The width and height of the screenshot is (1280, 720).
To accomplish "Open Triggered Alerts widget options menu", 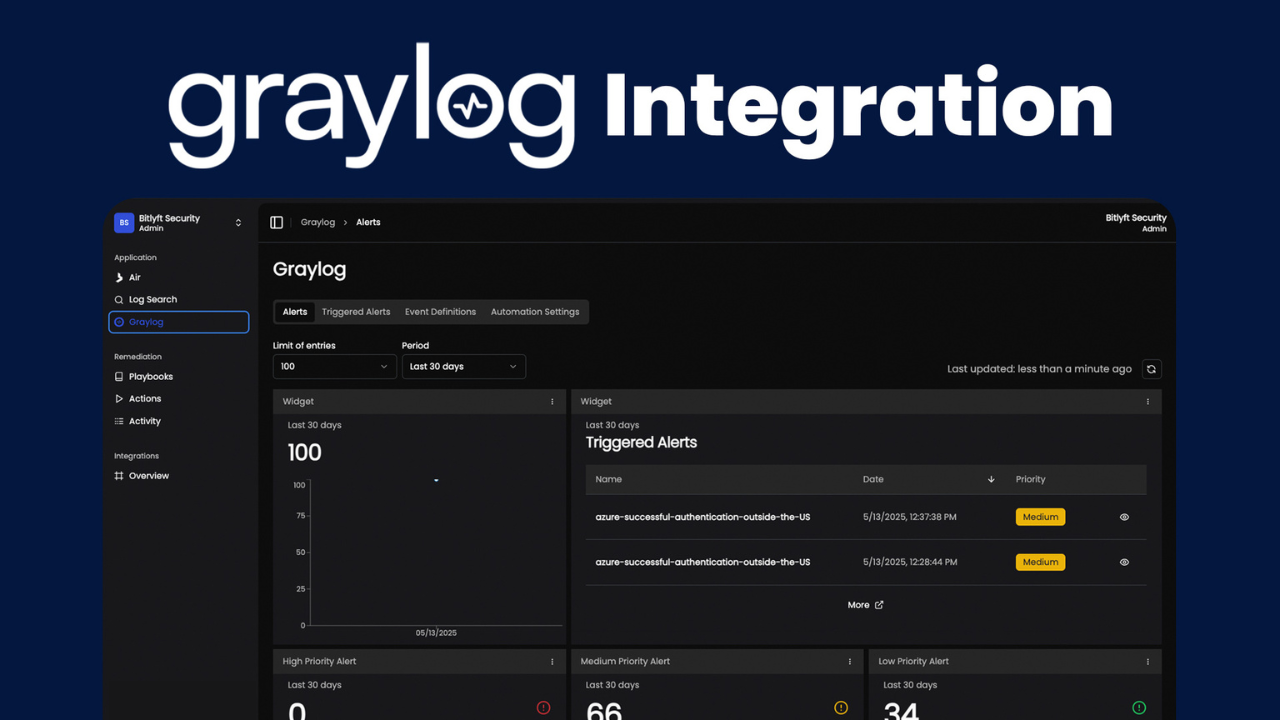I will click(1148, 401).
